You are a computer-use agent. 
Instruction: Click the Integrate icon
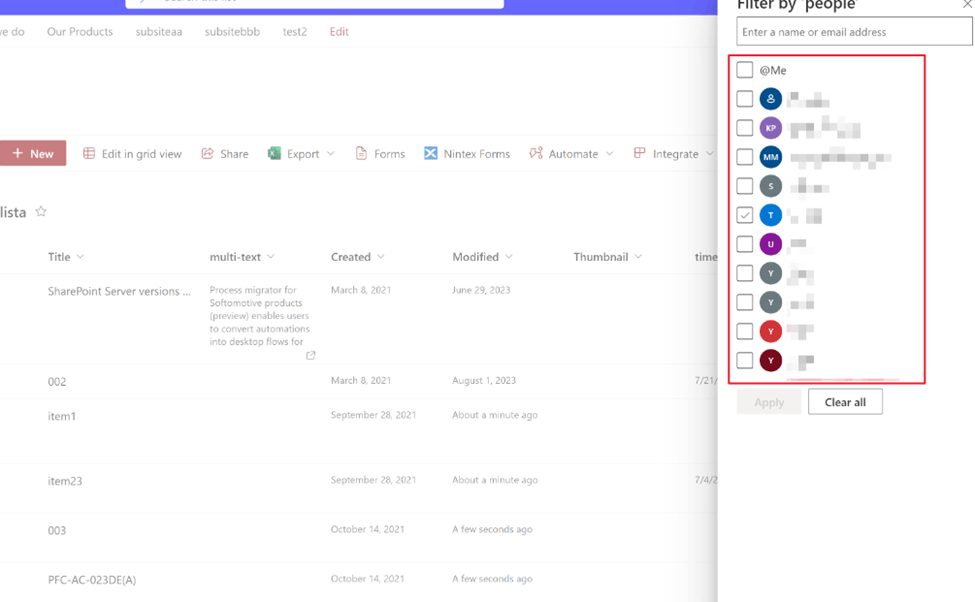(x=639, y=152)
